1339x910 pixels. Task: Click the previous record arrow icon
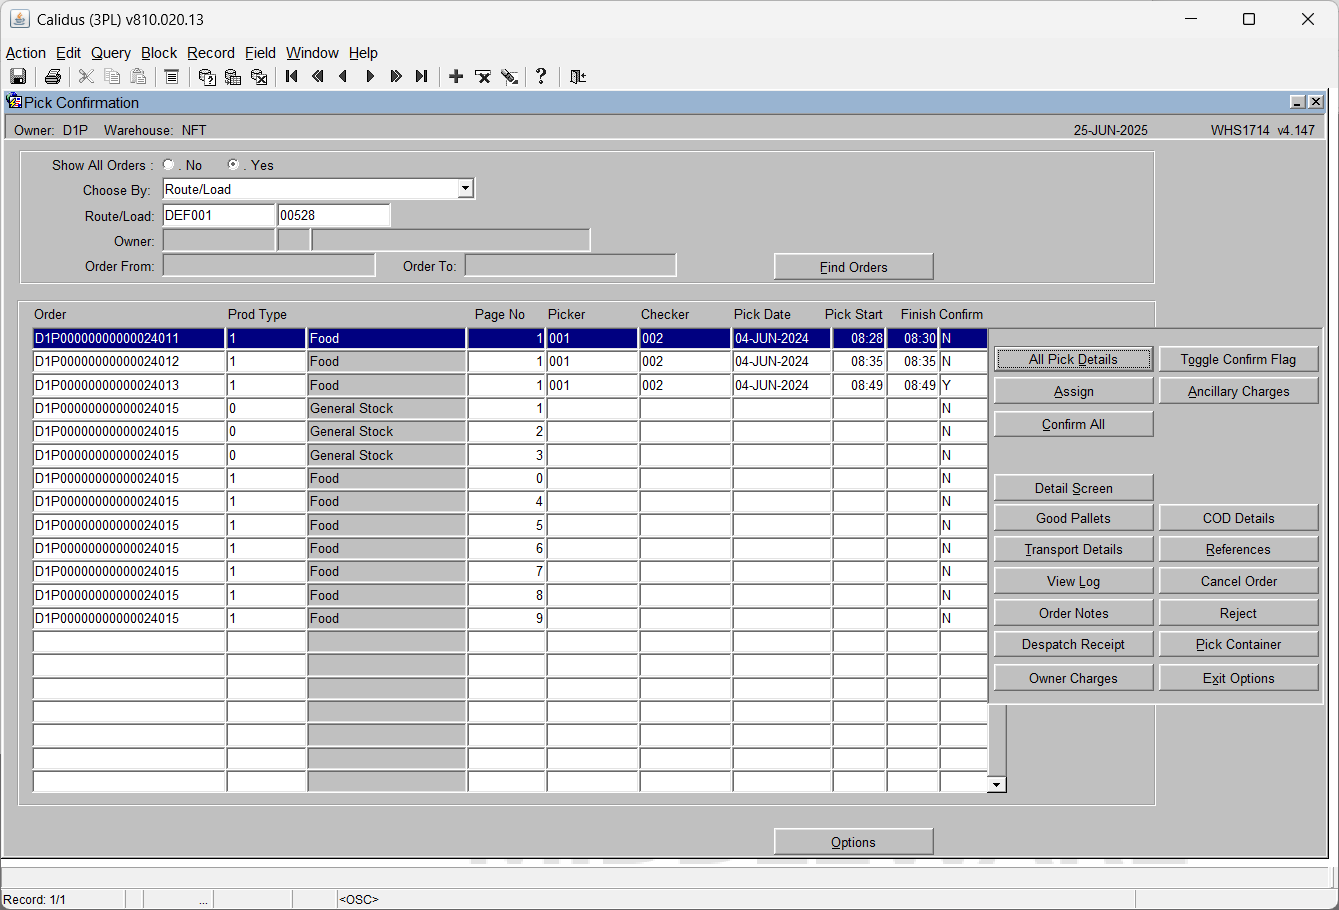tap(344, 76)
